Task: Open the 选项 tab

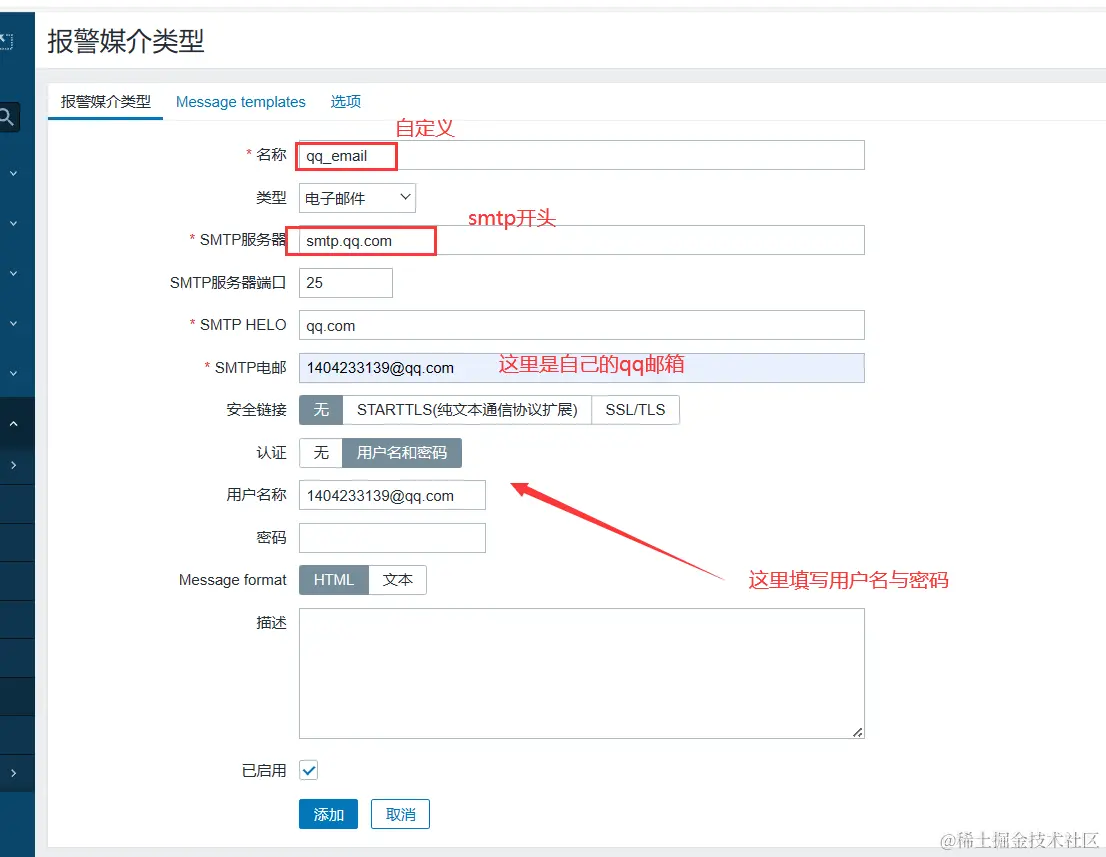Action: pos(346,102)
